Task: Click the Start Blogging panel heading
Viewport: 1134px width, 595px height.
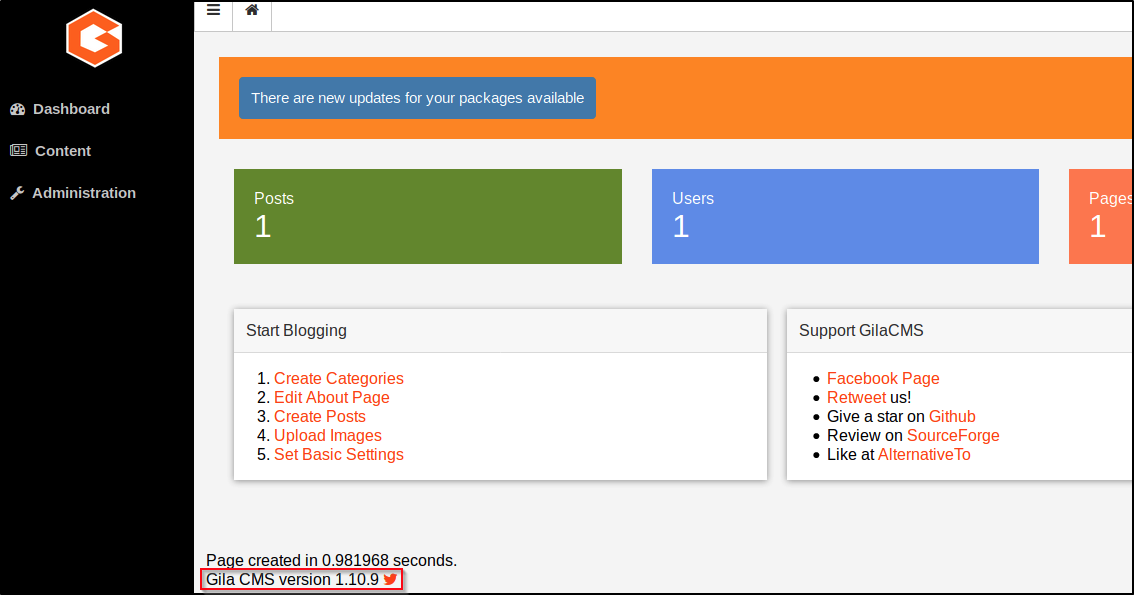Action: 297,330
